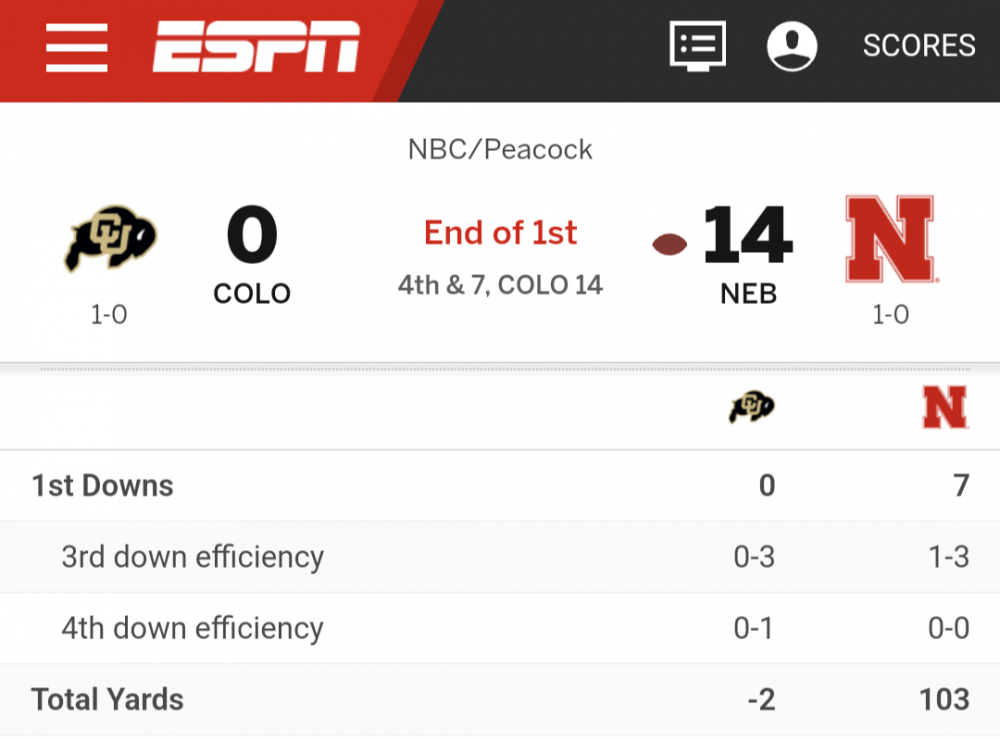
Task: Open the hamburger navigation menu
Action: coord(76,47)
